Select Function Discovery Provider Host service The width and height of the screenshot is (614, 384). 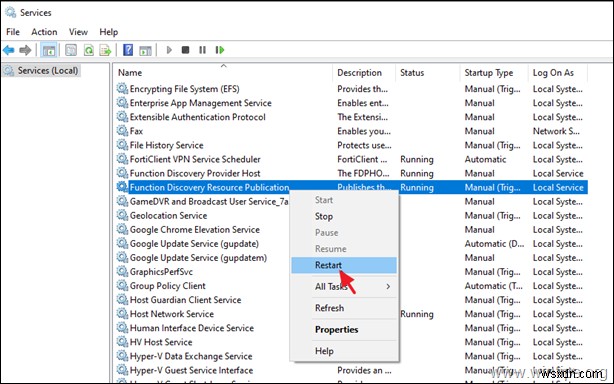pos(195,173)
